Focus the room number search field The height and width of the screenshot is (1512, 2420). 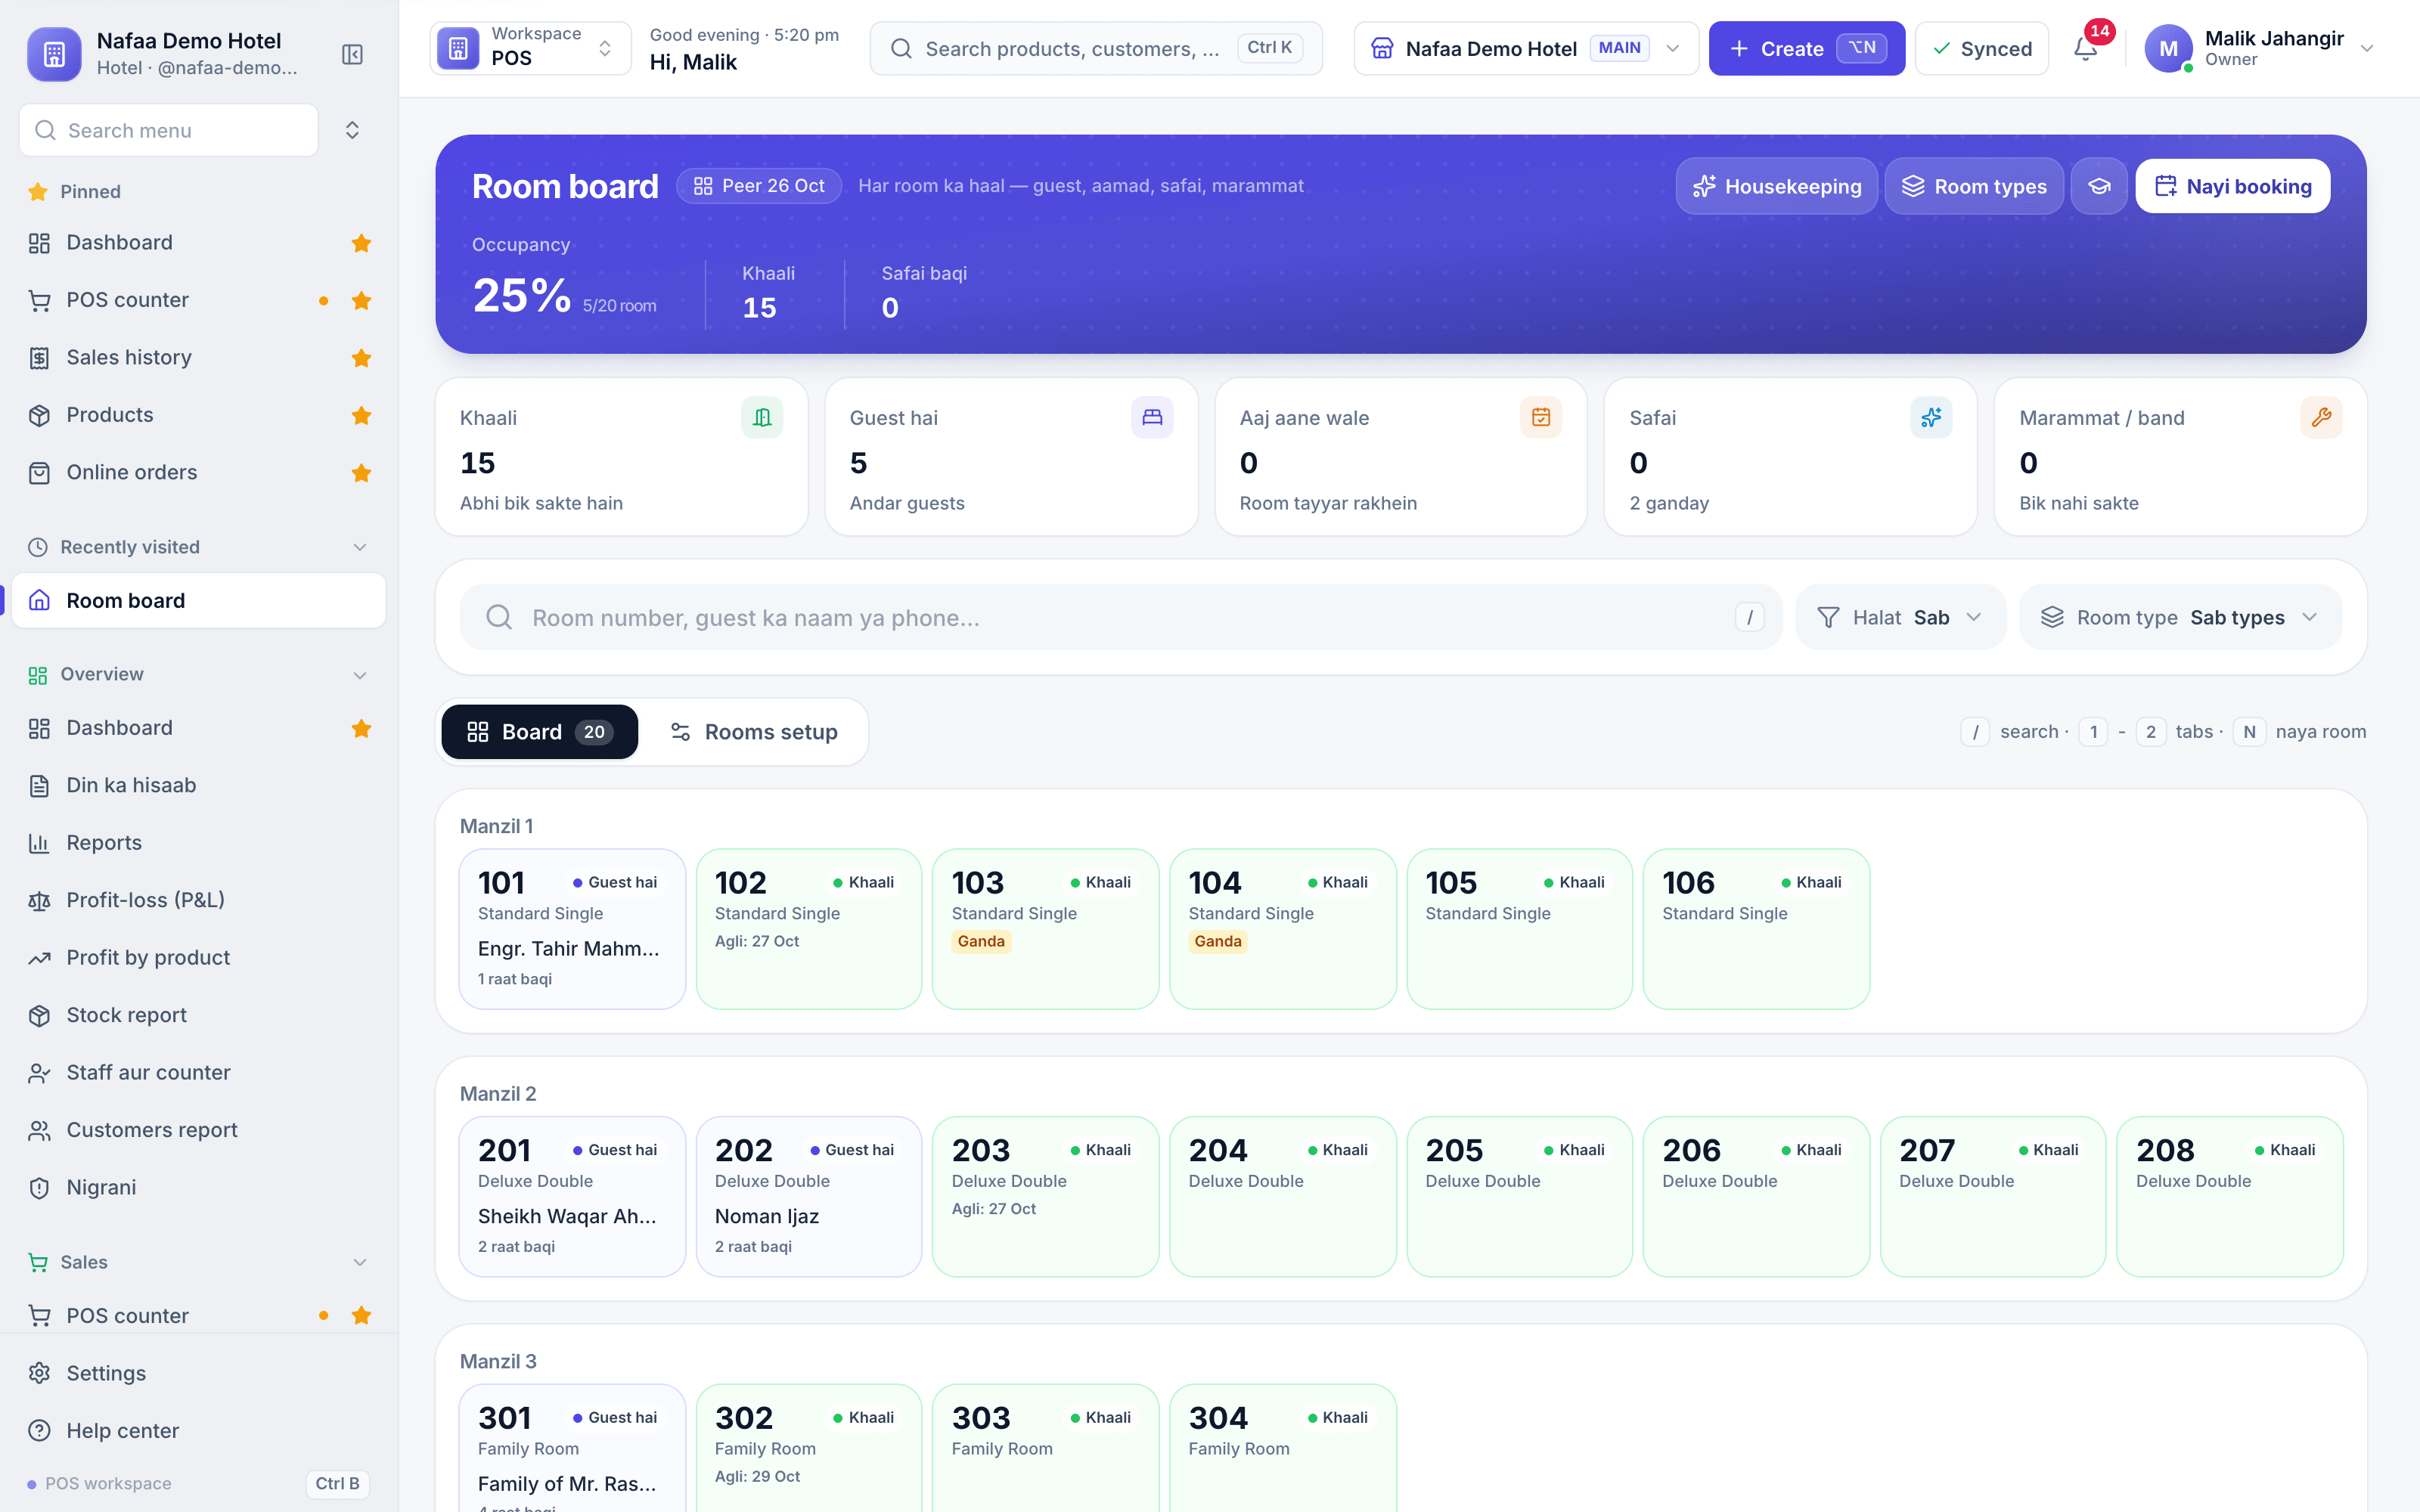coord(1120,617)
